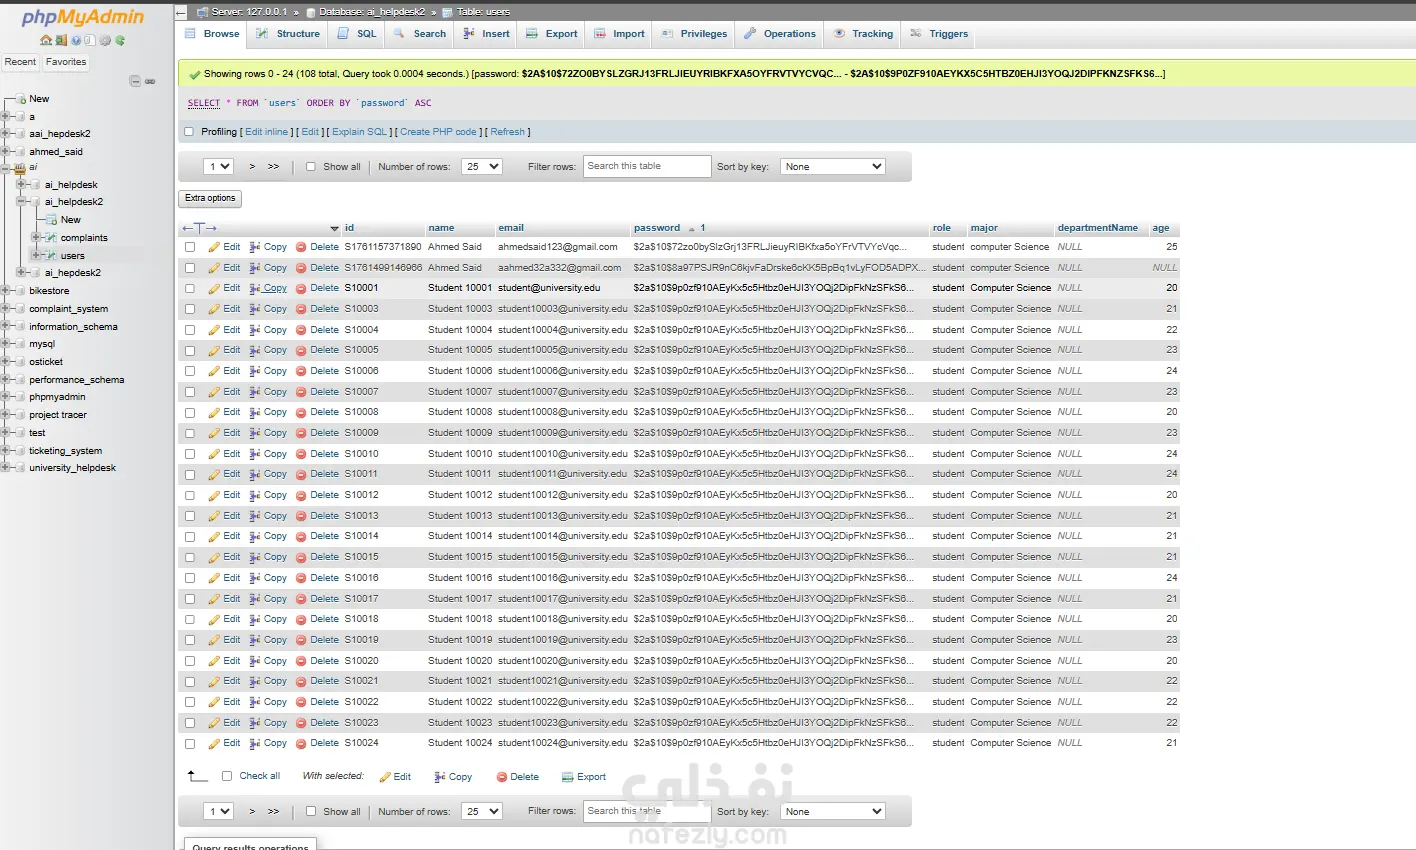Click the With selected Copy icon
The height and width of the screenshot is (850, 1416).
440,777
